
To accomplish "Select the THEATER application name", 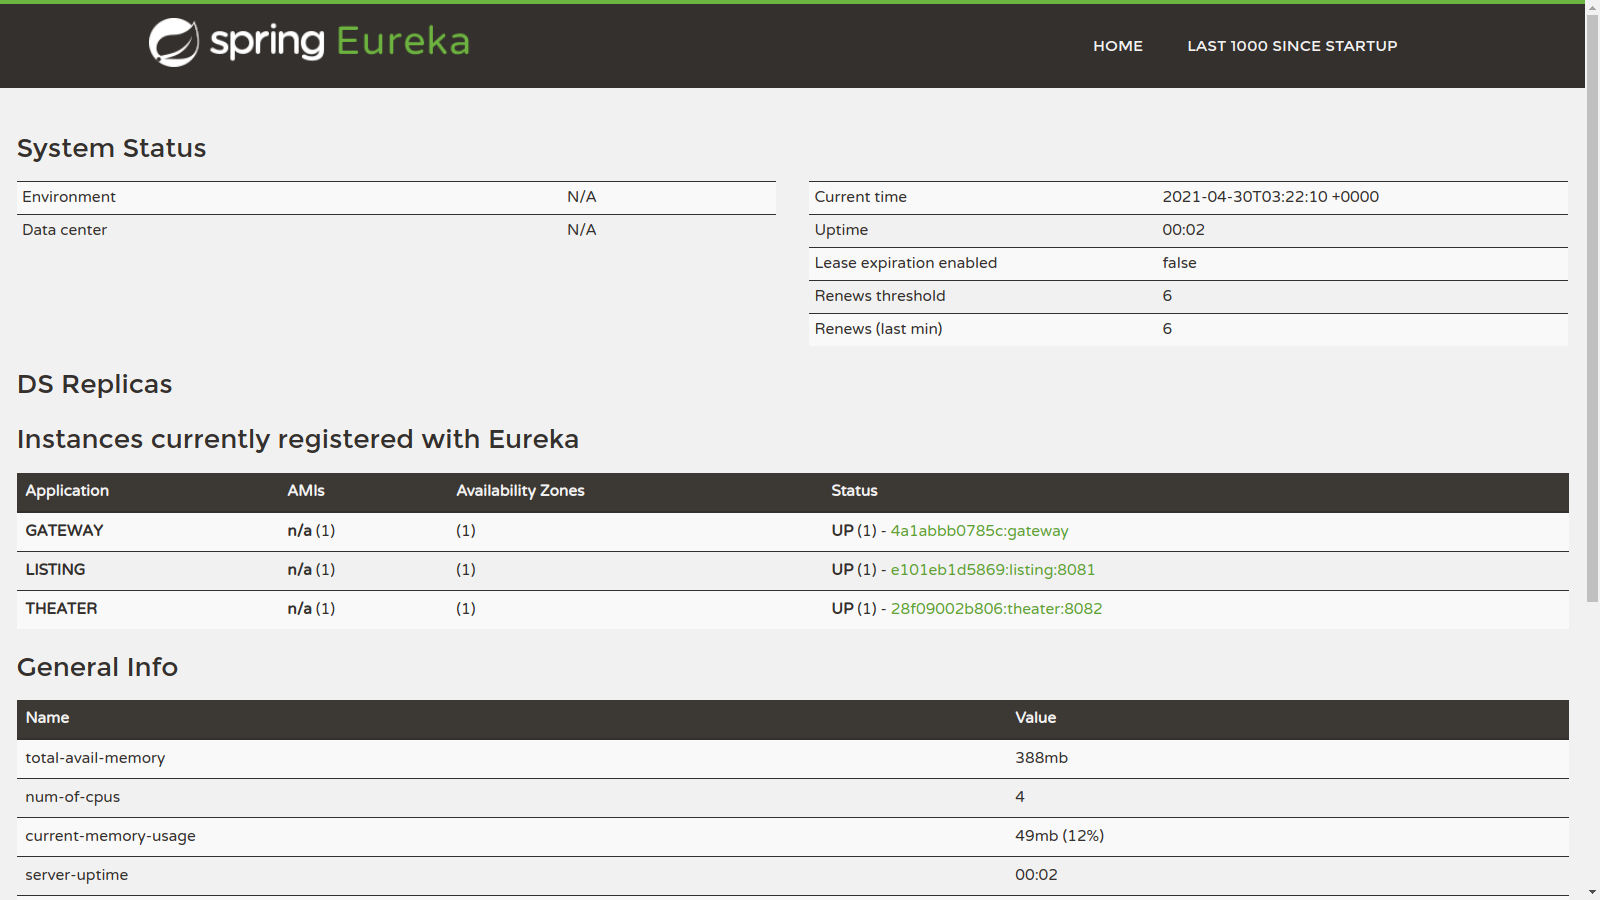I will [61, 609].
